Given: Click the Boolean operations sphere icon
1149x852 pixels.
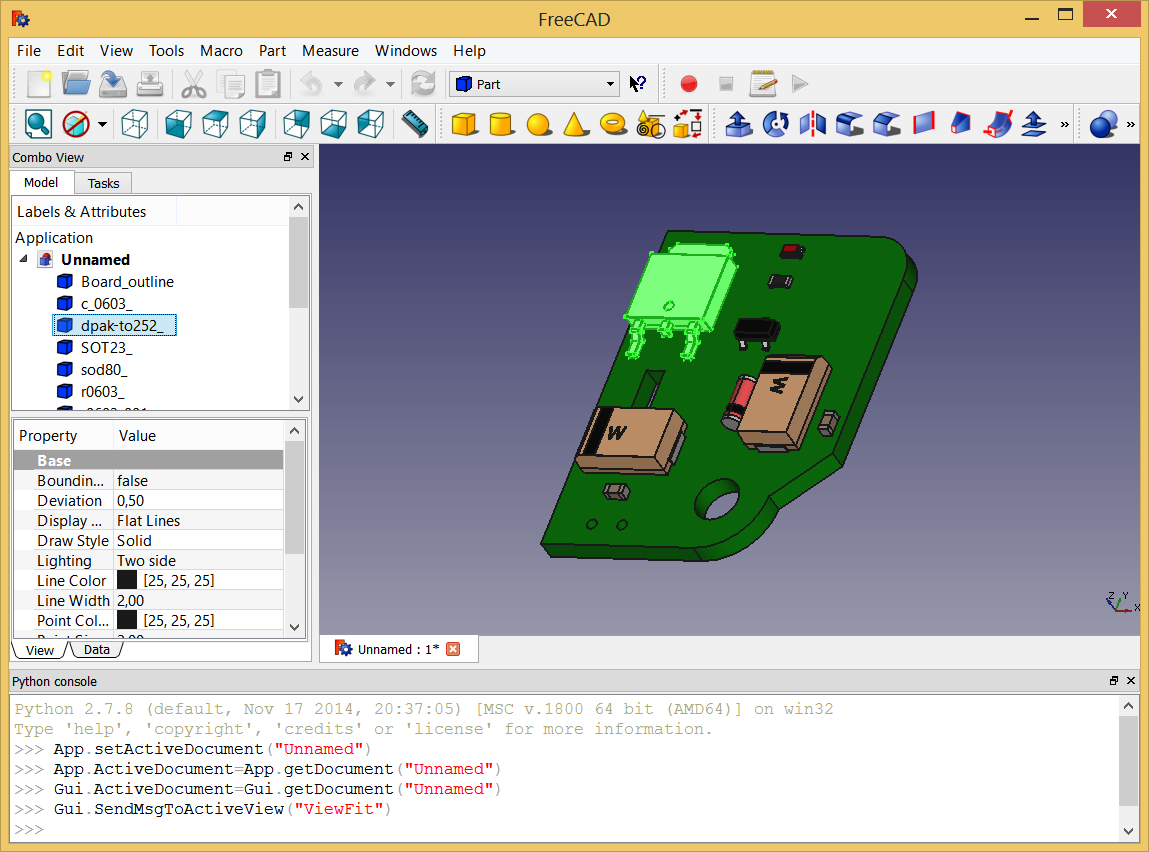Looking at the screenshot, I should point(1102,124).
